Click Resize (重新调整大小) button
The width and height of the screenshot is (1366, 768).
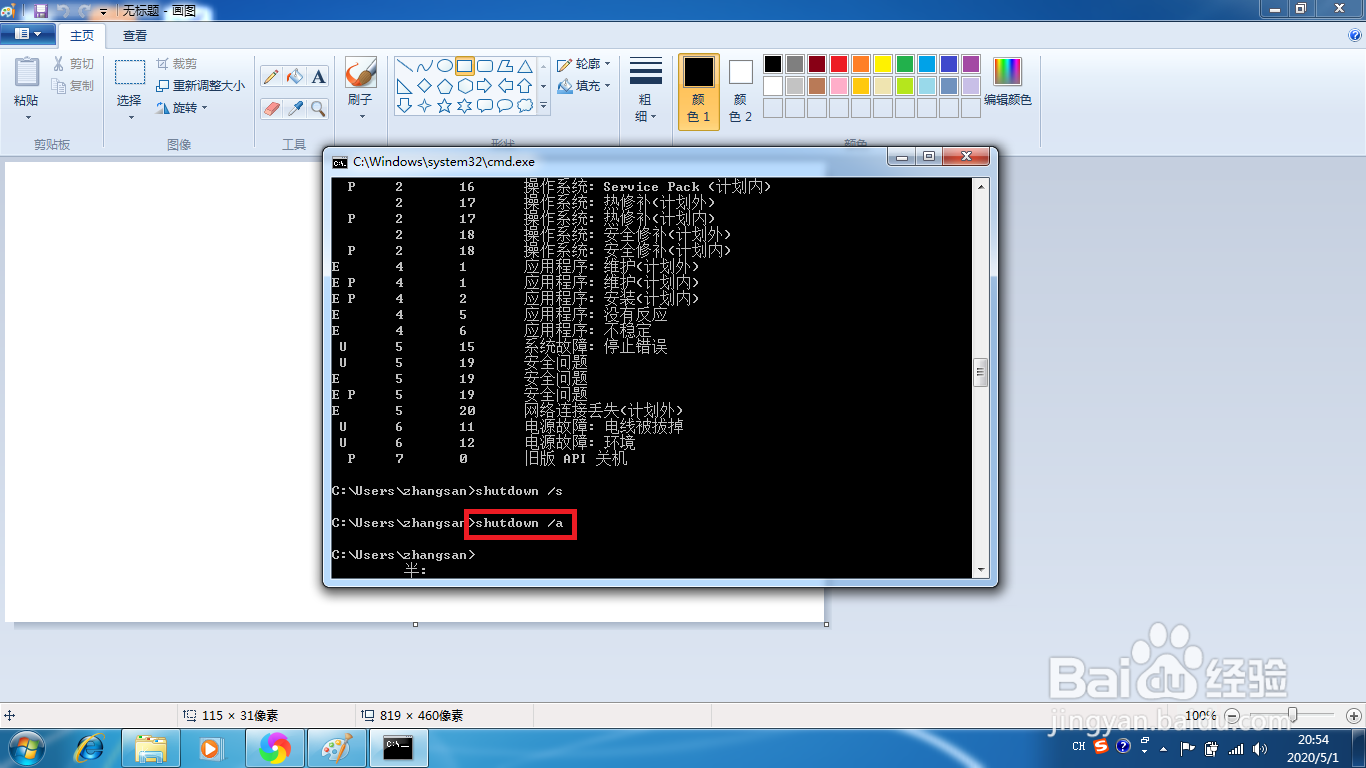(x=201, y=85)
